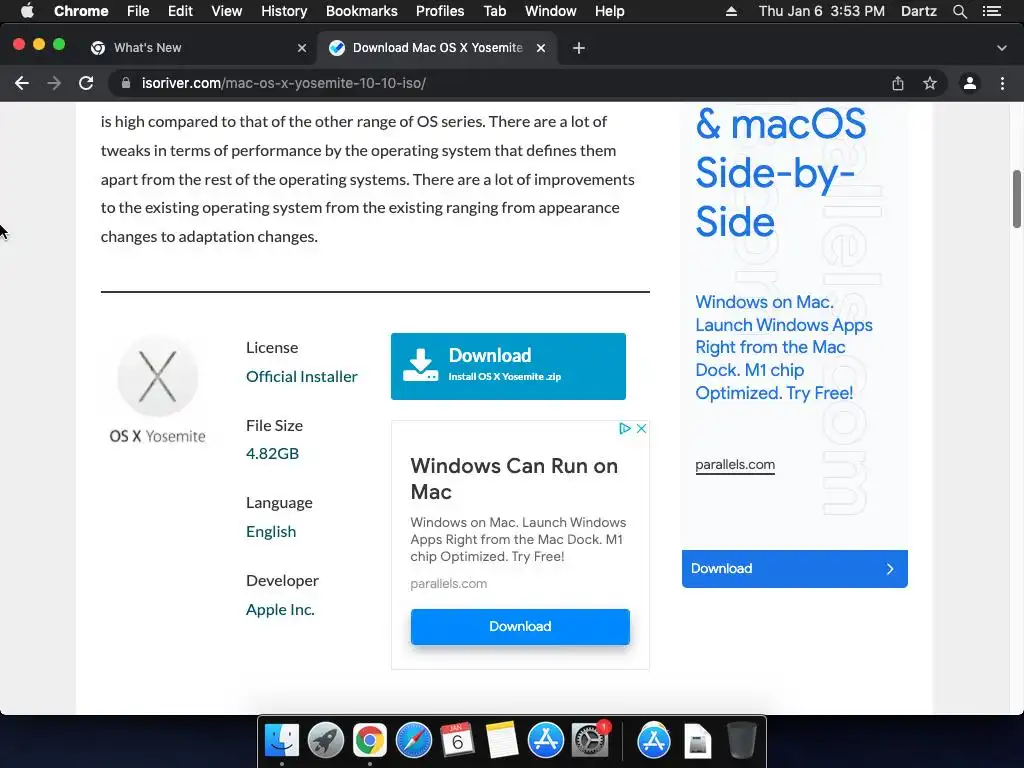
Task: Open the View menu
Action: 227,11
